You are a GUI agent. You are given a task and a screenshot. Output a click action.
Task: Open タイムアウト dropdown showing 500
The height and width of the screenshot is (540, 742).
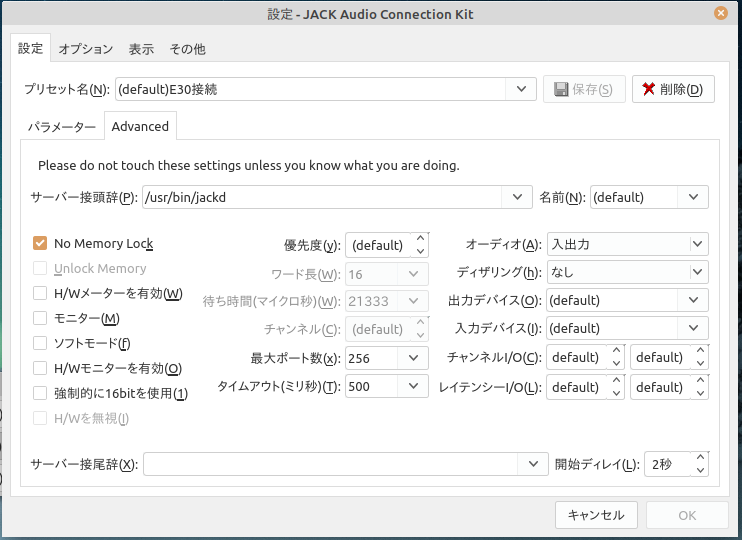pos(413,386)
